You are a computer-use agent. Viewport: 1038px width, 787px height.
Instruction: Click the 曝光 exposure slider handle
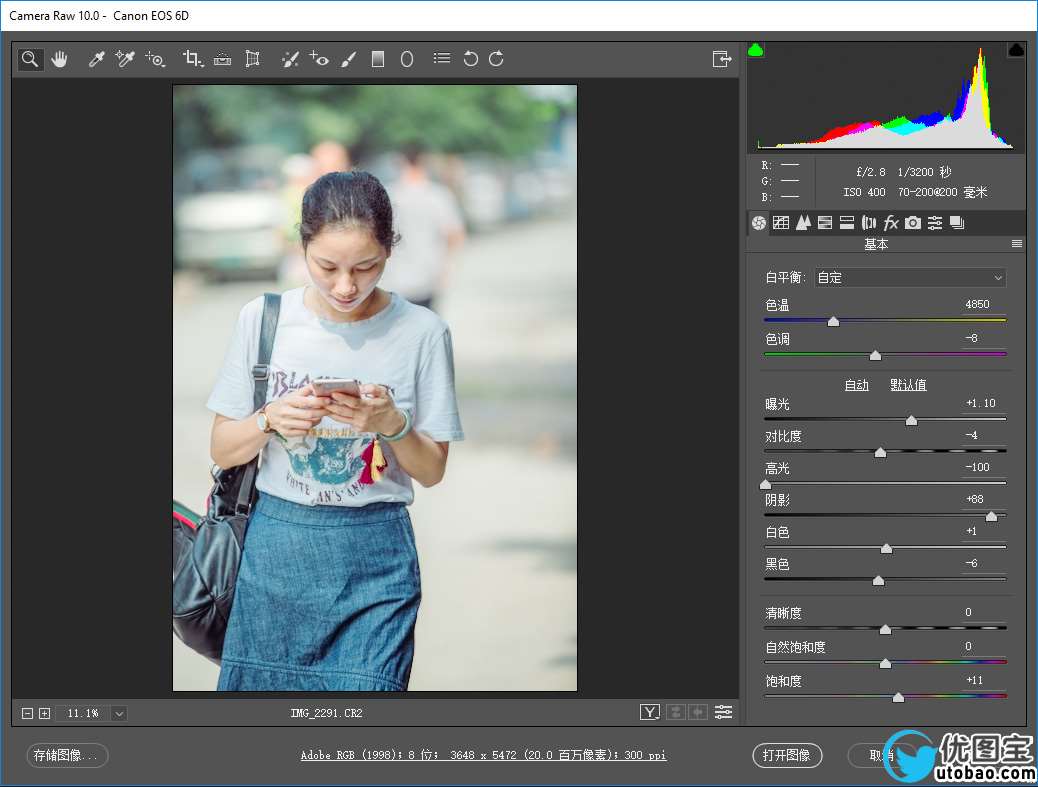911,421
